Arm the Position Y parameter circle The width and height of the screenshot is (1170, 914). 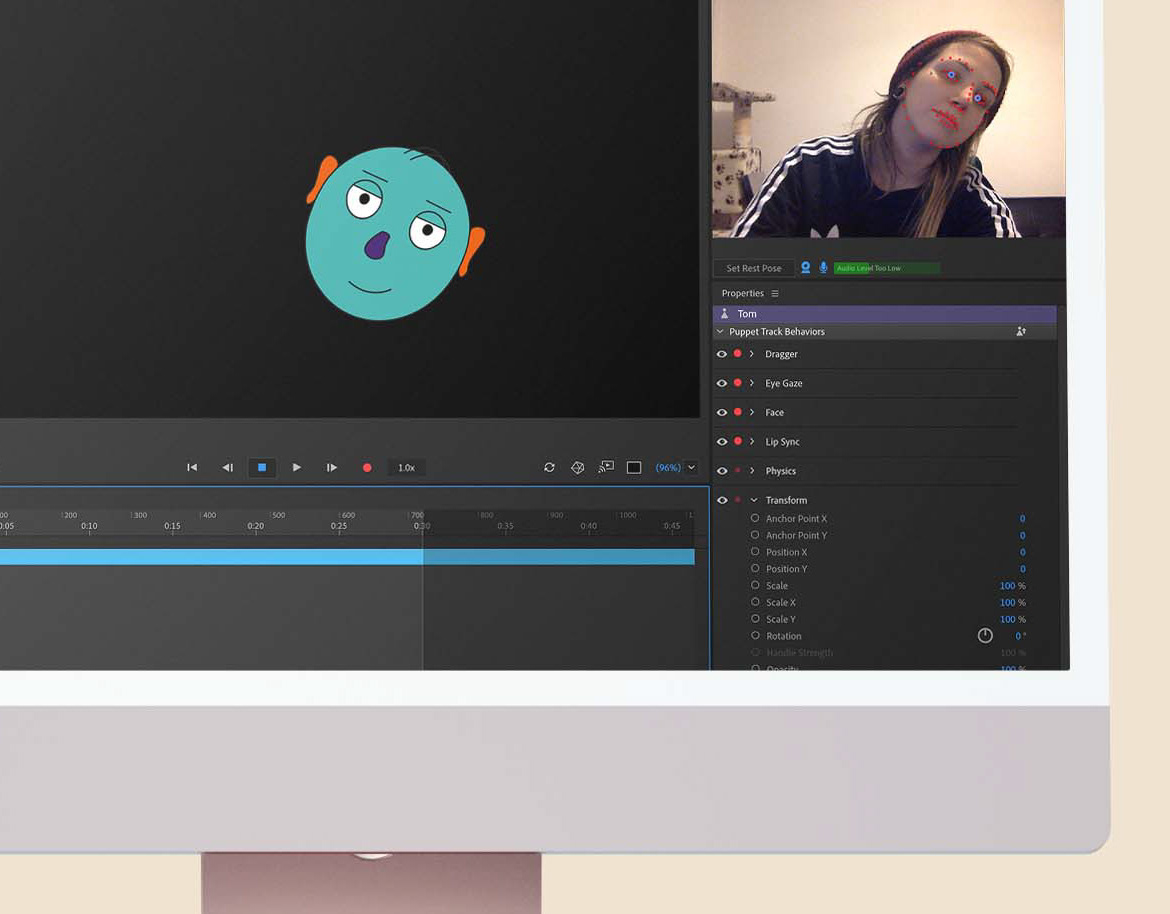tap(755, 569)
